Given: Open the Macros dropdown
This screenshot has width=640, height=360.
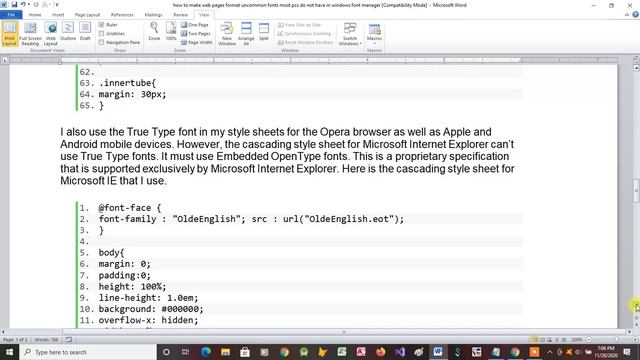Looking at the screenshot, I should point(374,34).
